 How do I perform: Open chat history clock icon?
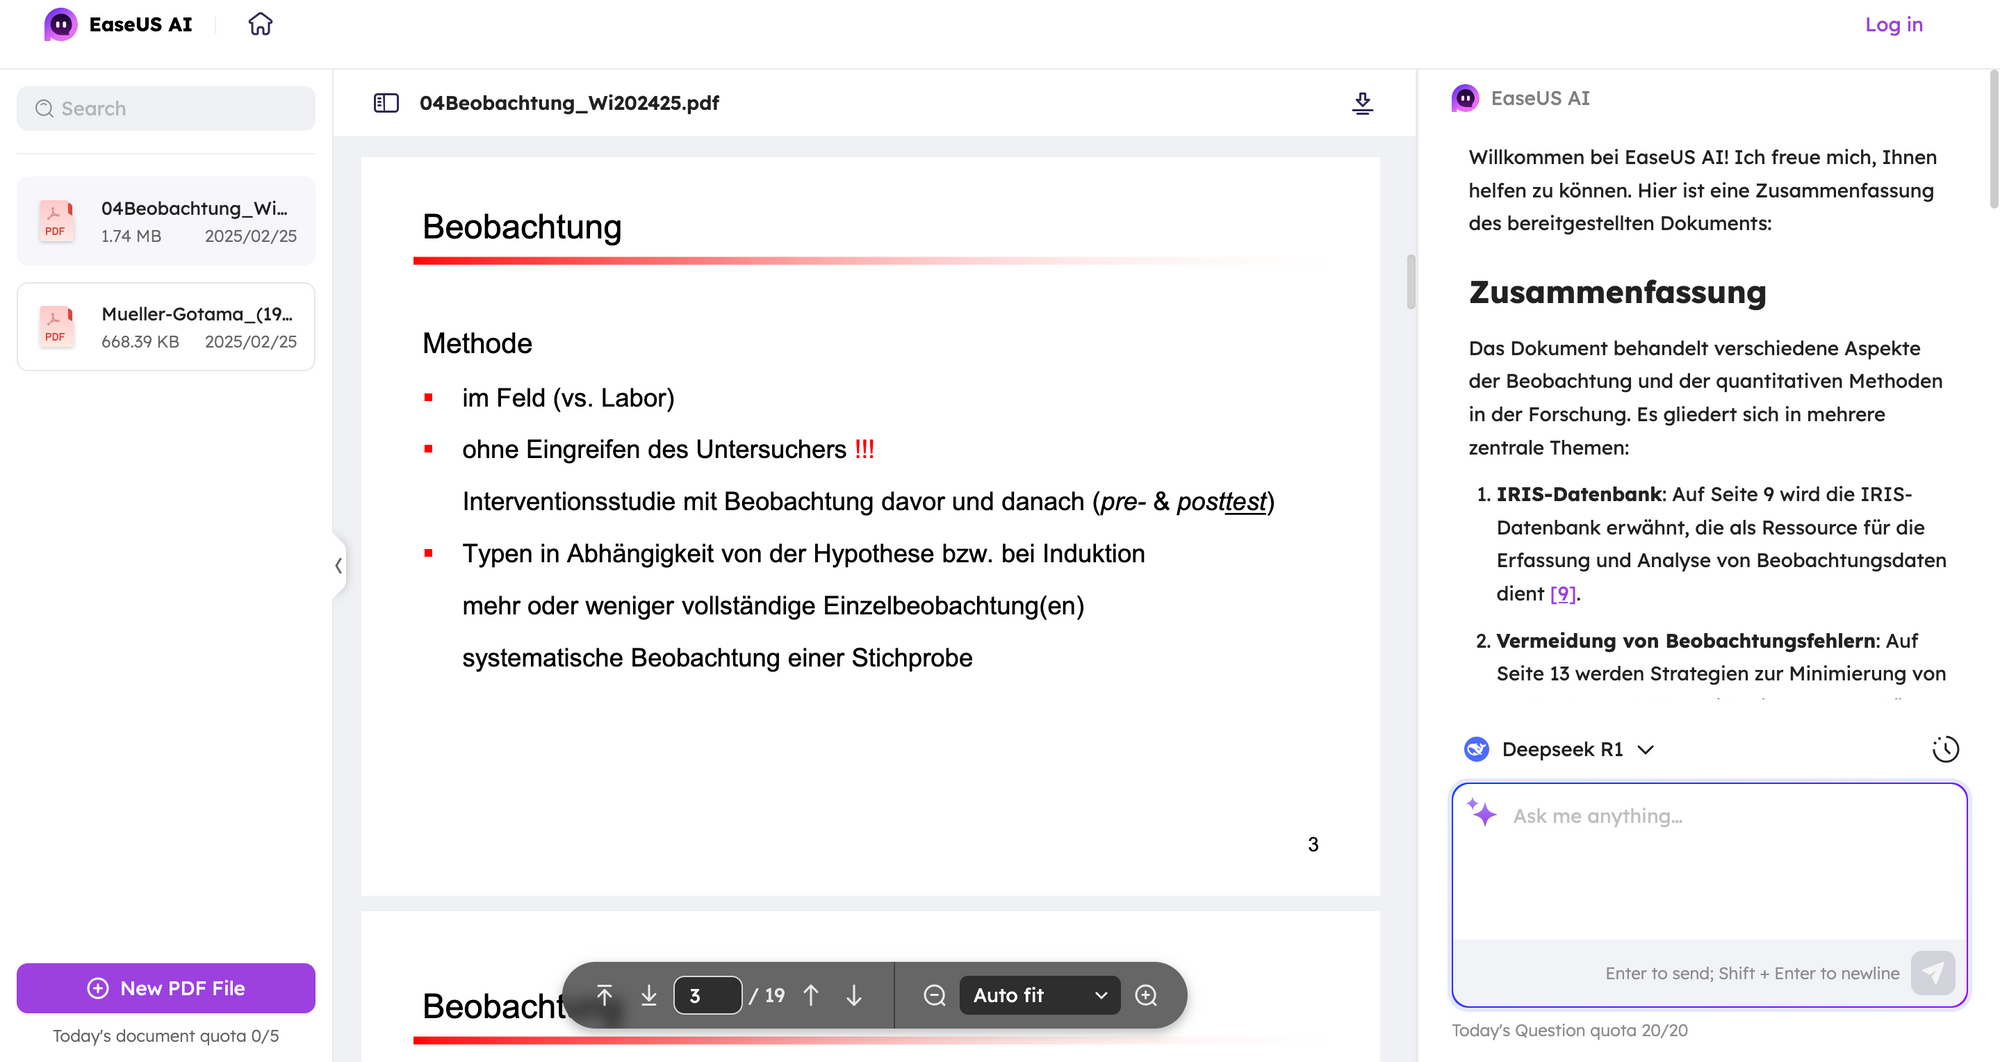pyautogui.click(x=1945, y=749)
